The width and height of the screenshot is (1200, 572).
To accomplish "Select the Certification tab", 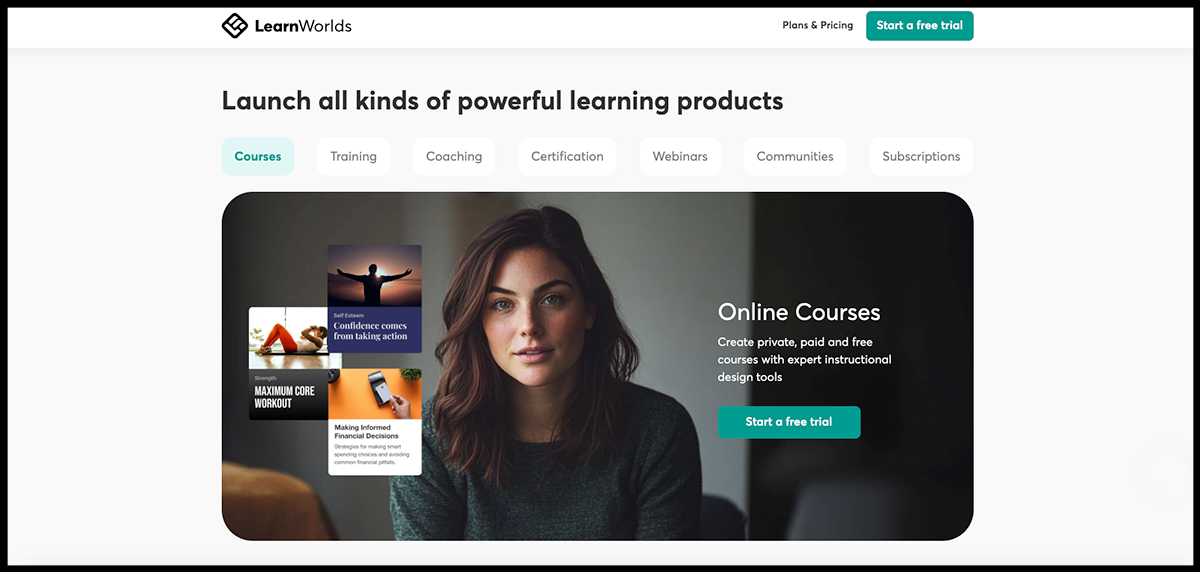I will [567, 156].
